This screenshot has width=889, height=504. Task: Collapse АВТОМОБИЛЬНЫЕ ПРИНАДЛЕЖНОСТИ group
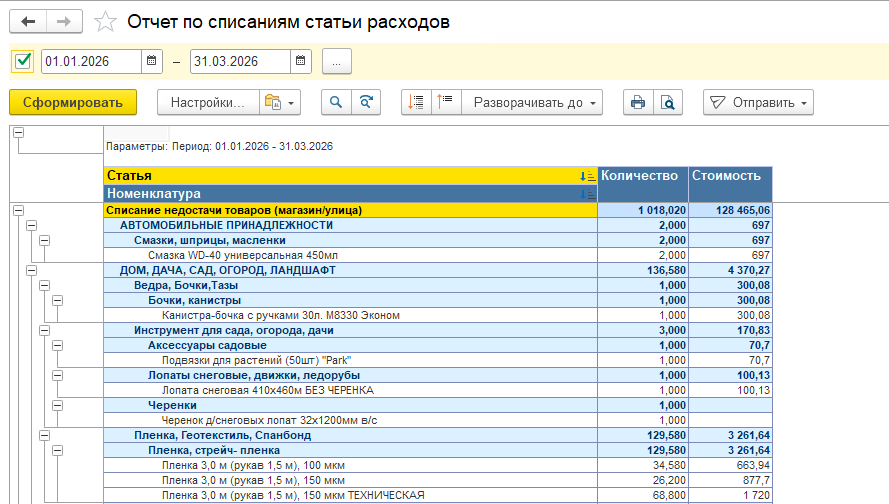click(32, 225)
